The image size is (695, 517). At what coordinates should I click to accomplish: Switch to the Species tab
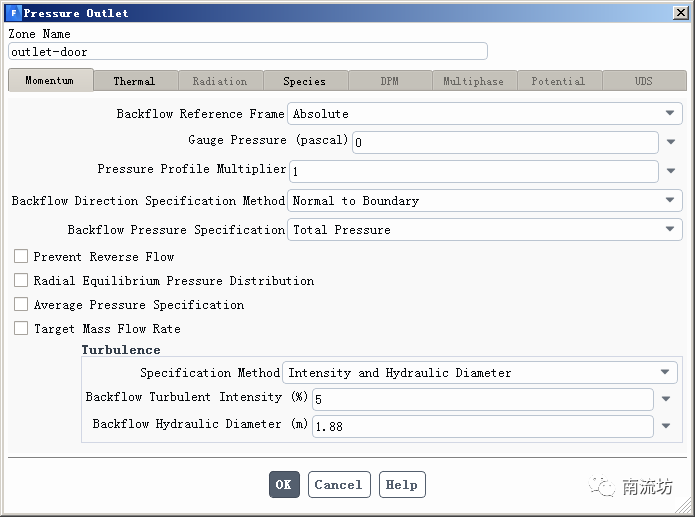click(304, 81)
